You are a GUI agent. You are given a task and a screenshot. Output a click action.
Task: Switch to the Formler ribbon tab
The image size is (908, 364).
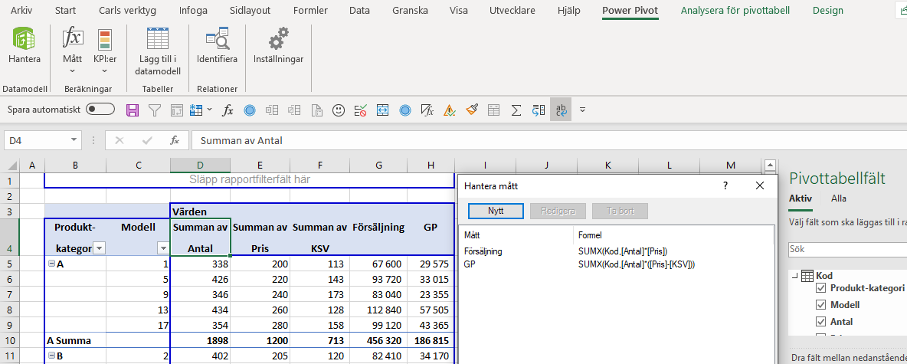tap(310, 10)
